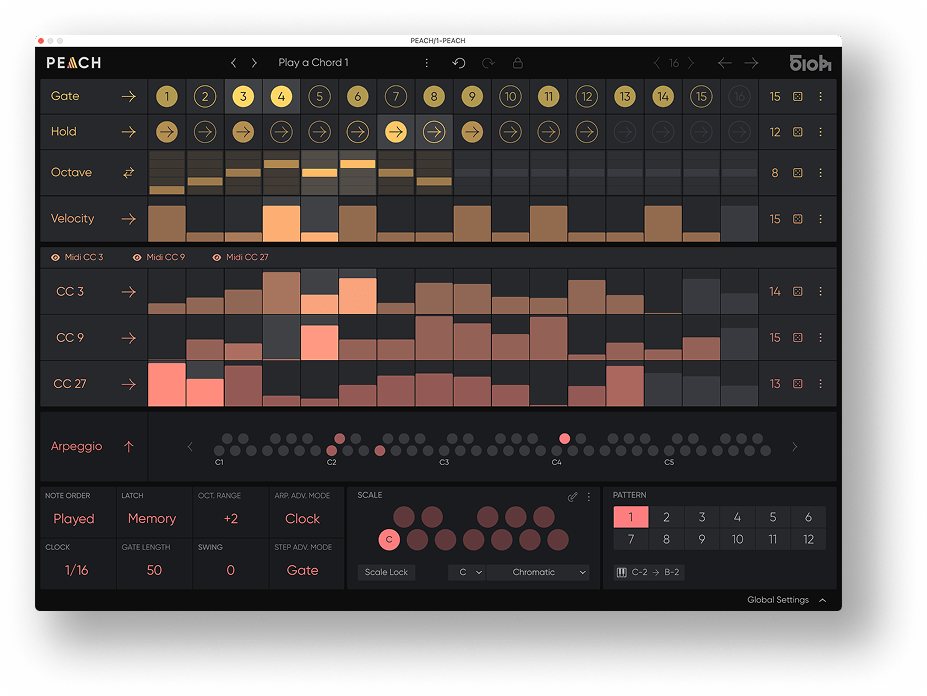Click the randomize dice icon on the Gate row
The image size is (927, 696).
coord(796,96)
